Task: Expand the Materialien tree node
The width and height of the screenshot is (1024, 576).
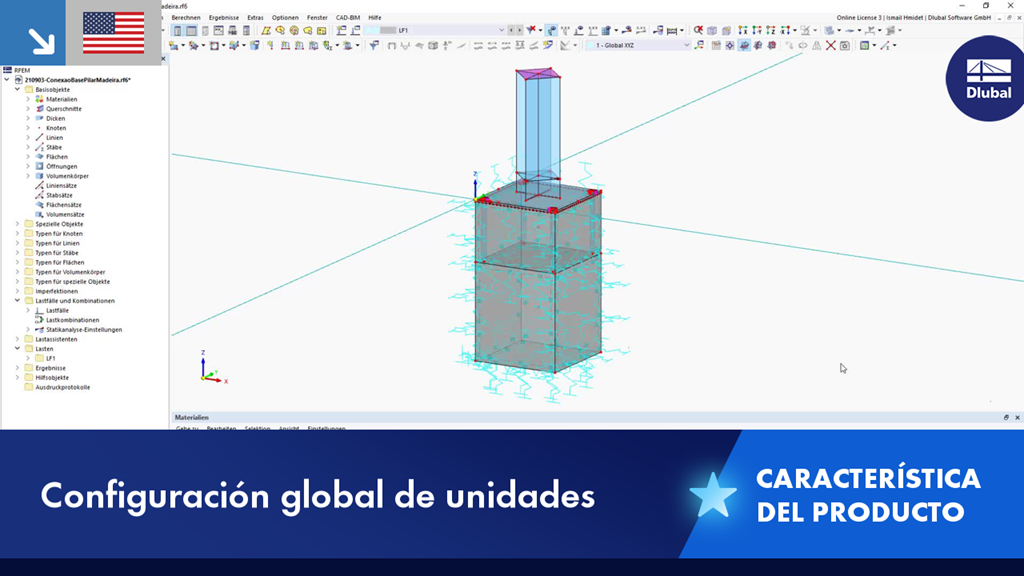Action: (28, 99)
